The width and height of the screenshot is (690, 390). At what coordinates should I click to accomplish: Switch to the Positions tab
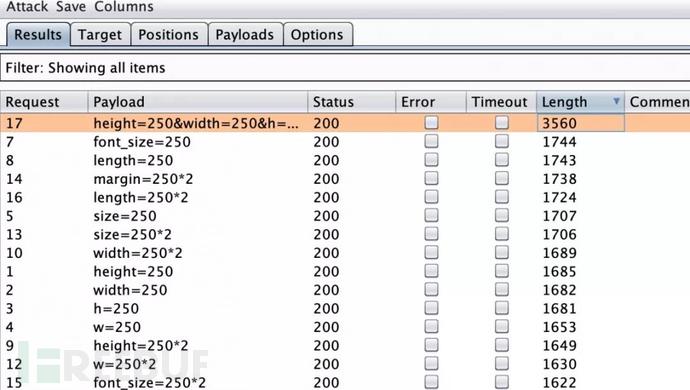tap(169, 34)
